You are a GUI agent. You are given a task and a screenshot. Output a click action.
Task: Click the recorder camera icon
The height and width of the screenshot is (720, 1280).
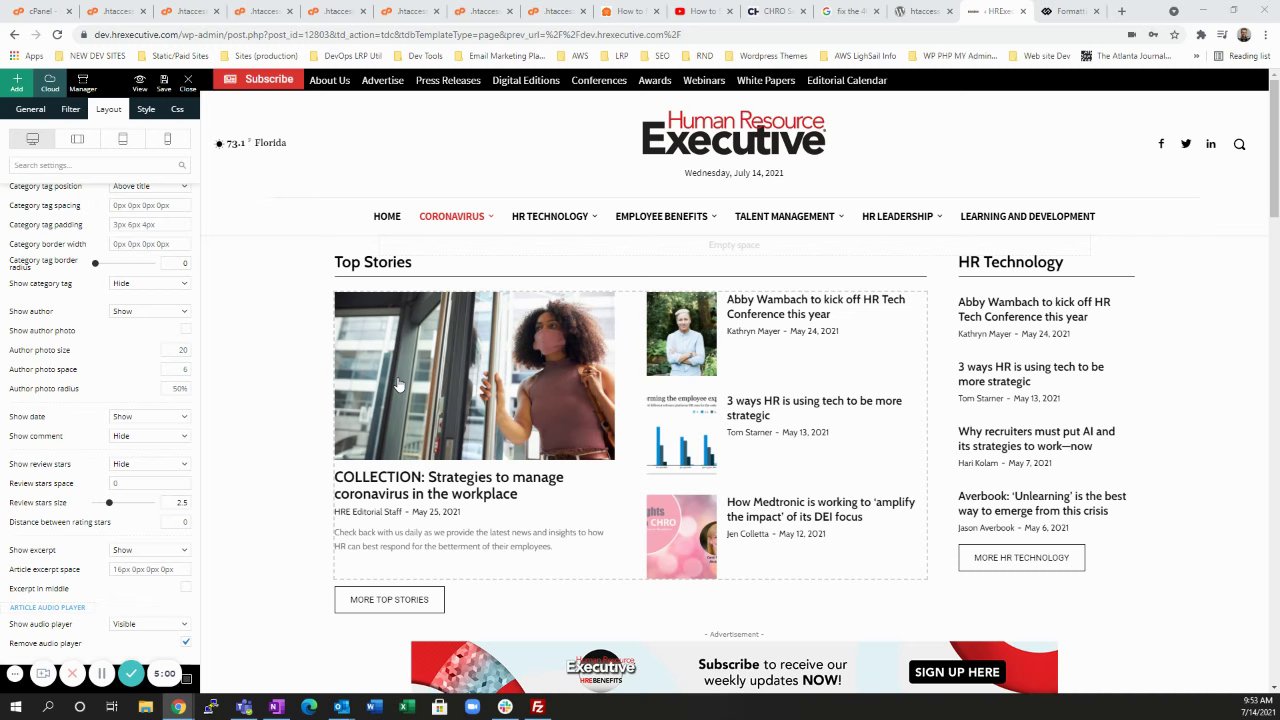(x=43, y=674)
